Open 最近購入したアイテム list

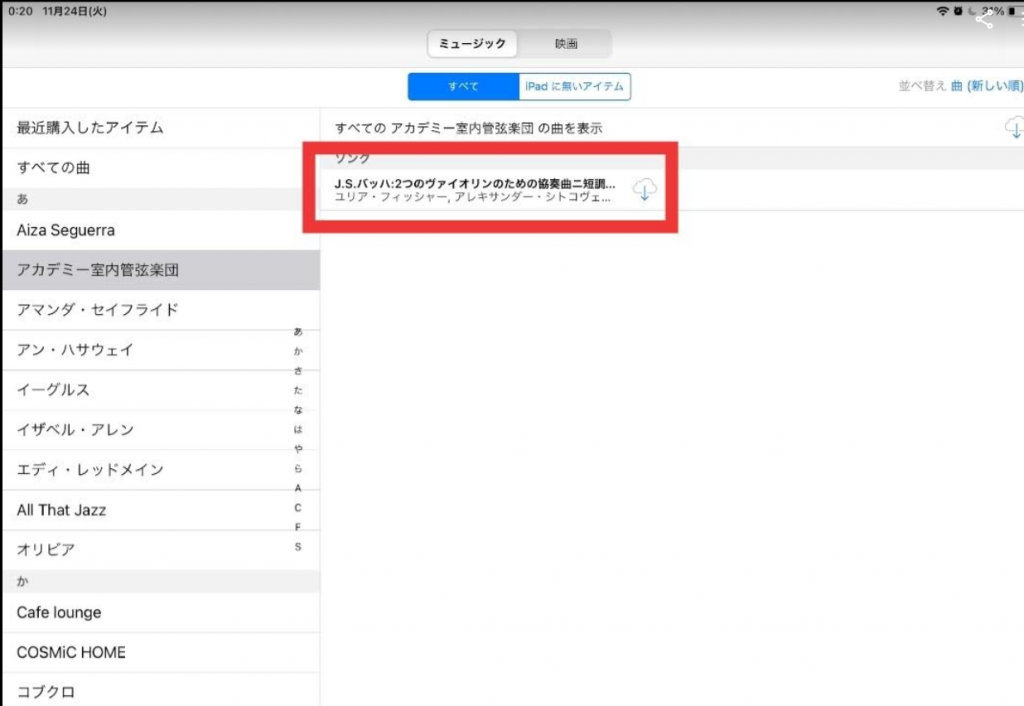161,128
